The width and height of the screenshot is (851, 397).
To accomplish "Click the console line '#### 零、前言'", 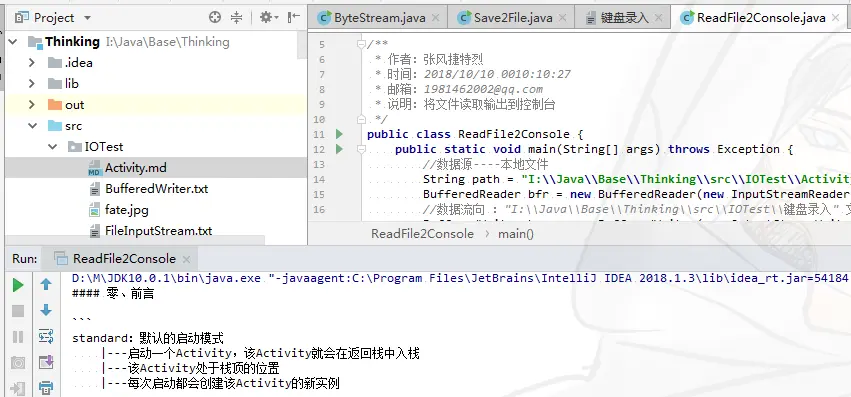I will [x=113, y=294].
